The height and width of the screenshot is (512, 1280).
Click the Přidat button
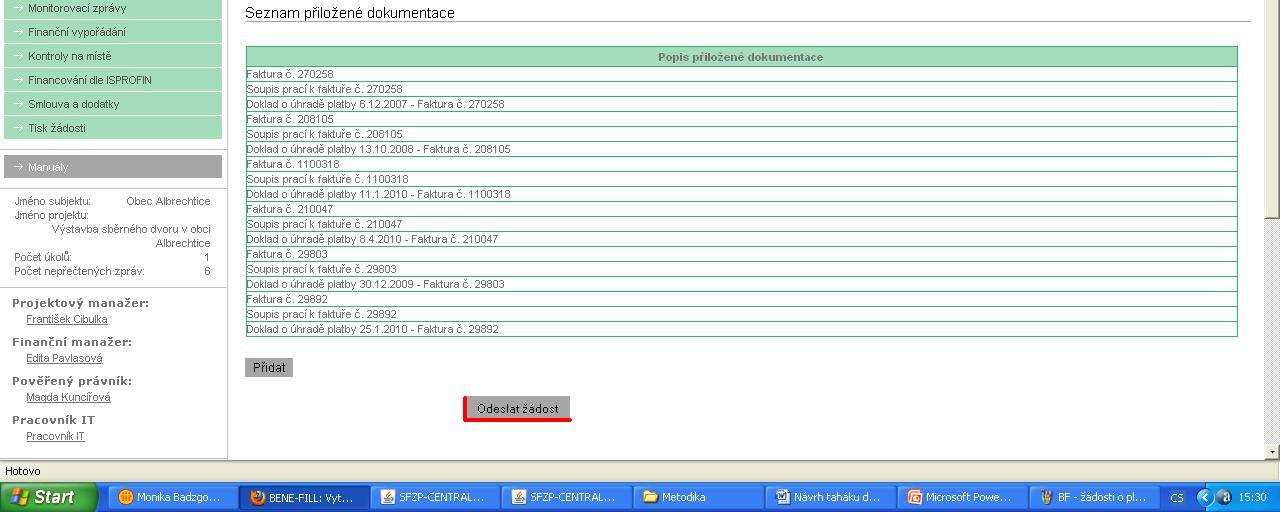point(269,368)
